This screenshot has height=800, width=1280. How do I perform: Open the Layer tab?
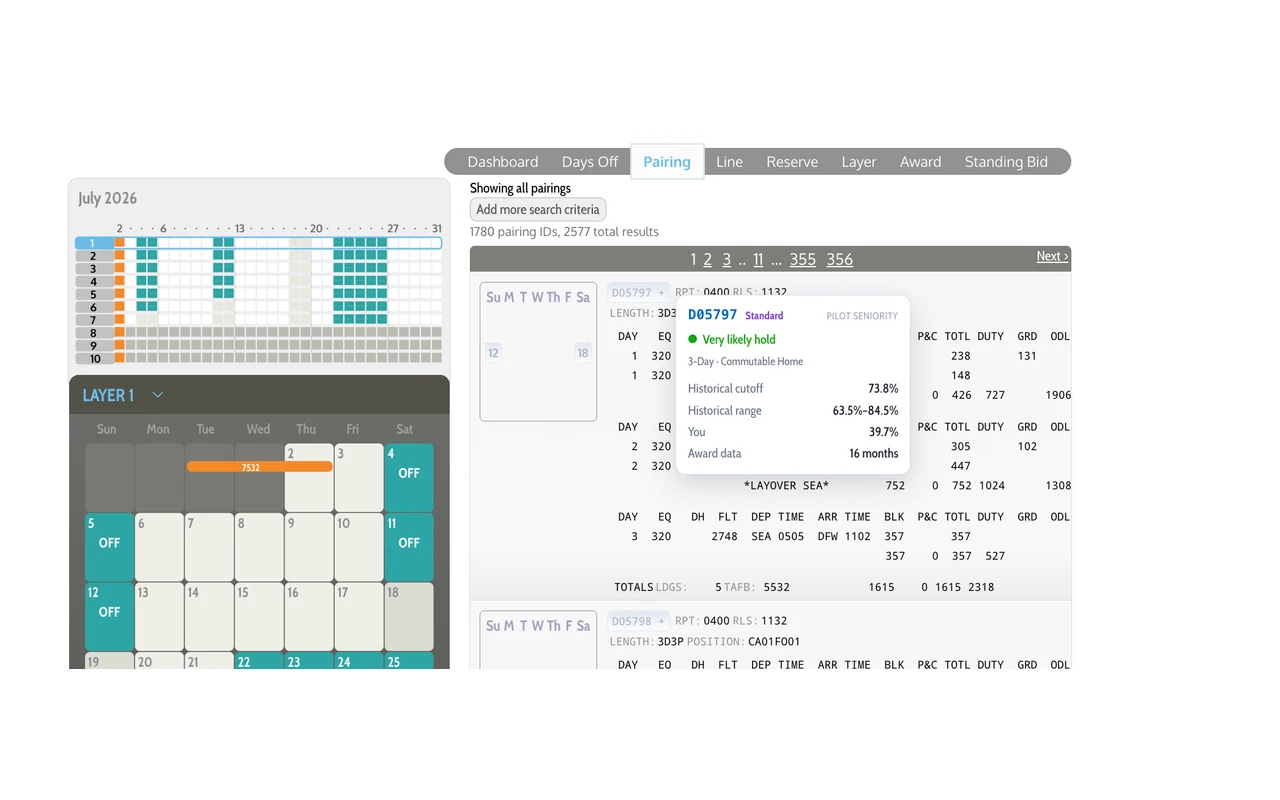pyautogui.click(x=858, y=162)
